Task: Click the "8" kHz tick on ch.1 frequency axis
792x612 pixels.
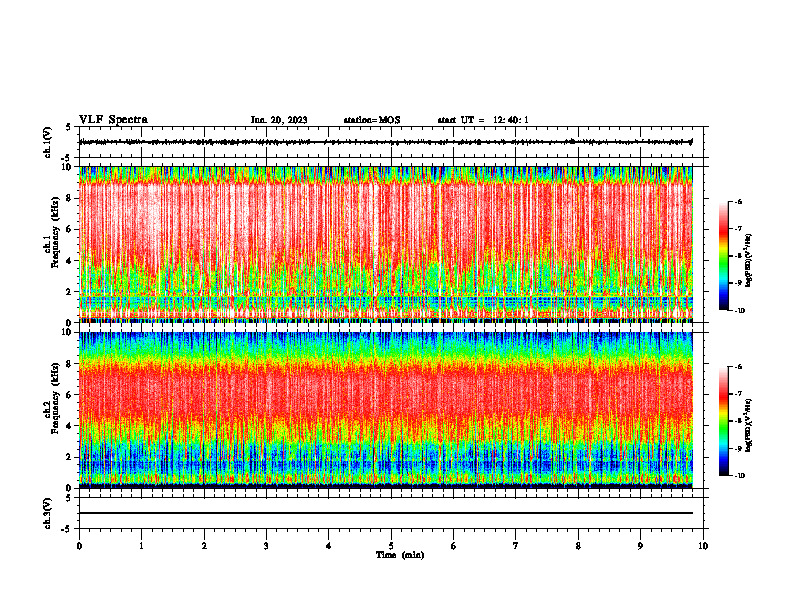Action: [70, 198]
